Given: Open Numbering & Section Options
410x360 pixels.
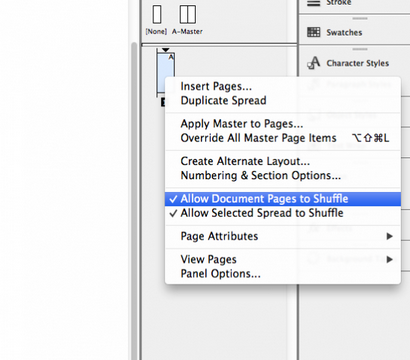Looking at the screenshot, I should pyautogui.click(x=283, y=176).
